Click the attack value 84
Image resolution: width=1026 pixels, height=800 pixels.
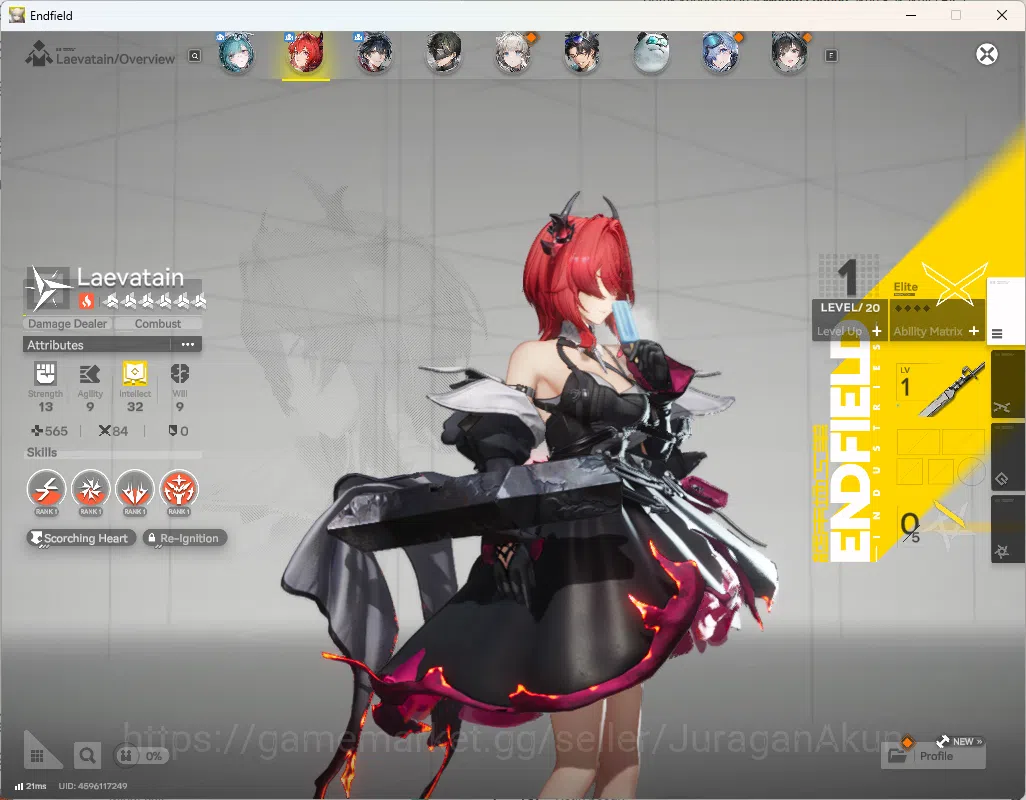113,431
